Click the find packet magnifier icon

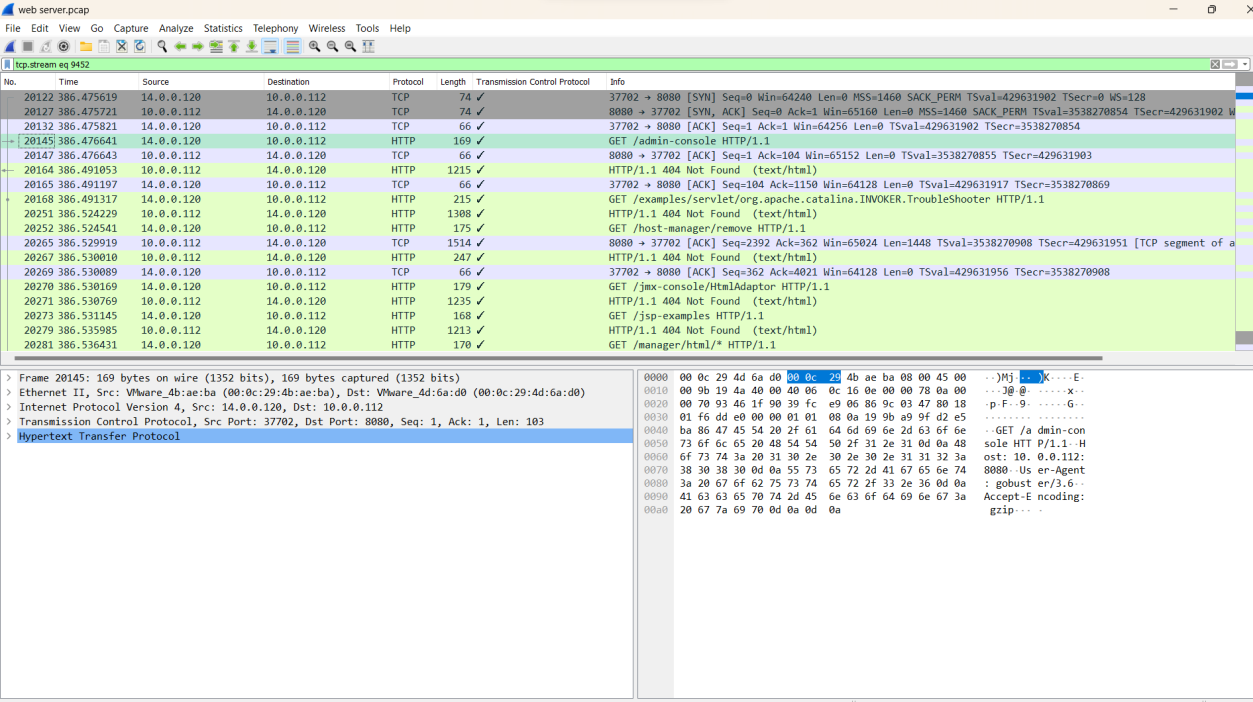click(162, 47)
